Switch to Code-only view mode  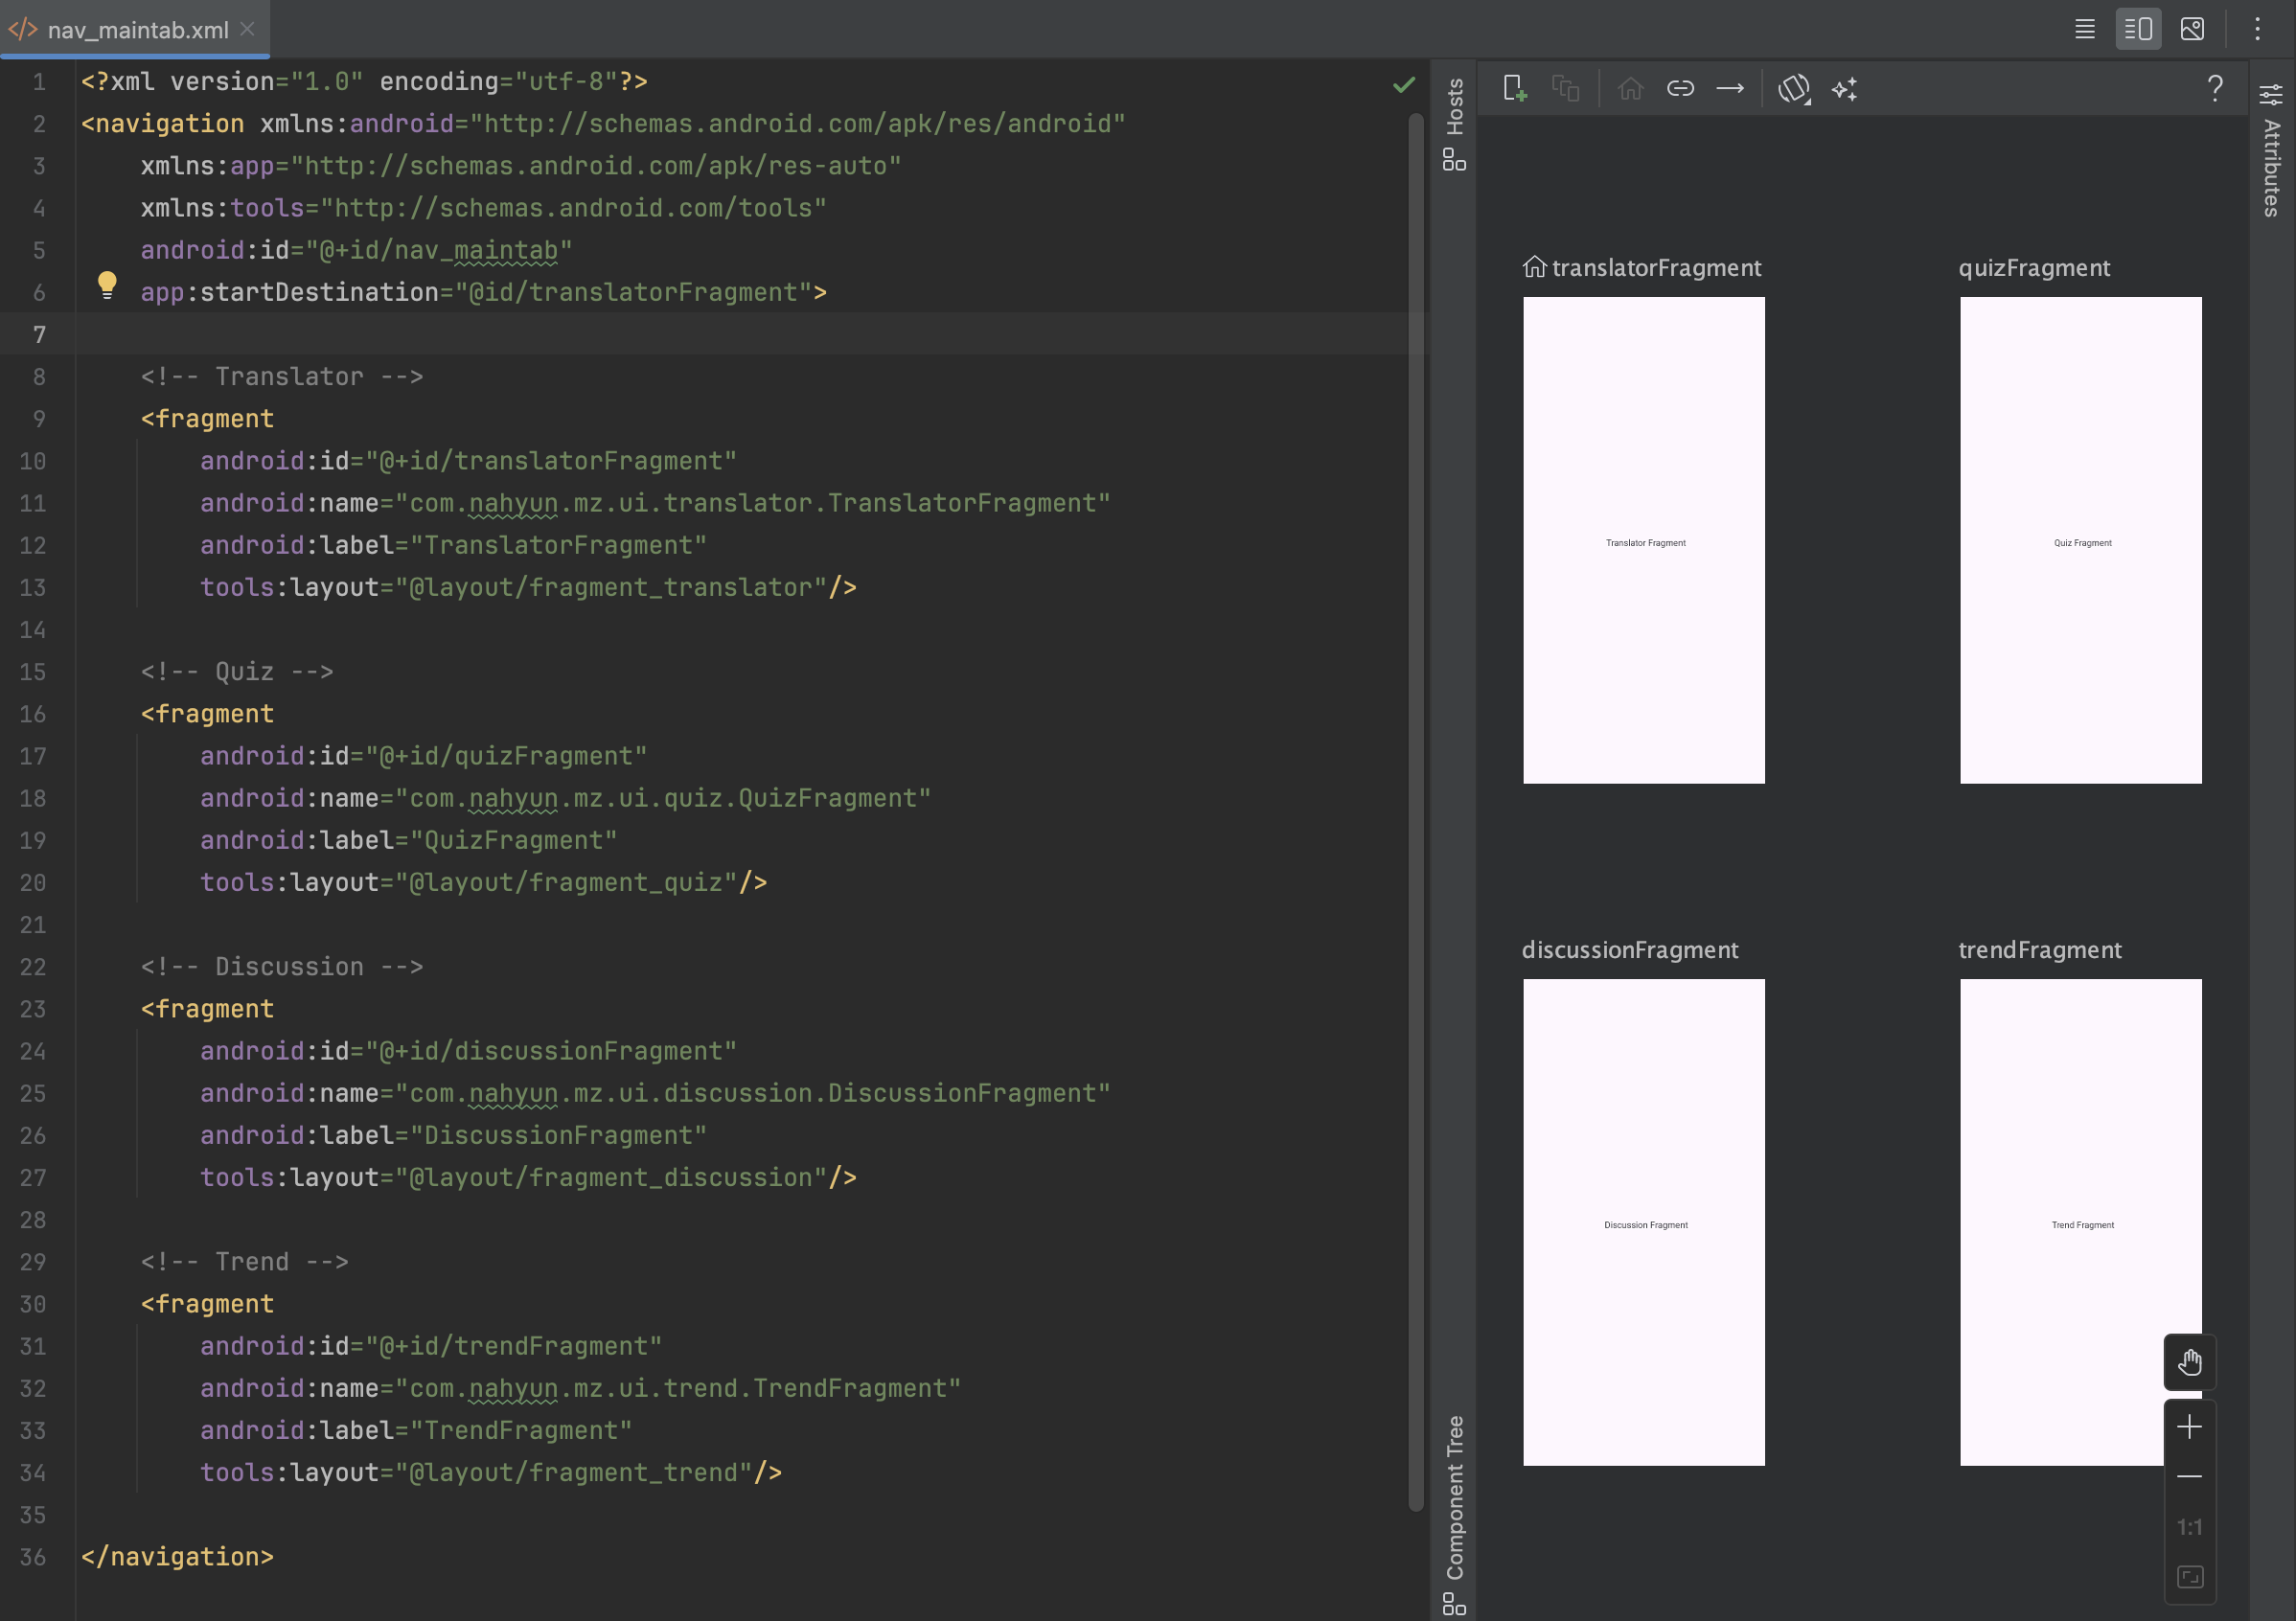click(x=2085, y=29)
